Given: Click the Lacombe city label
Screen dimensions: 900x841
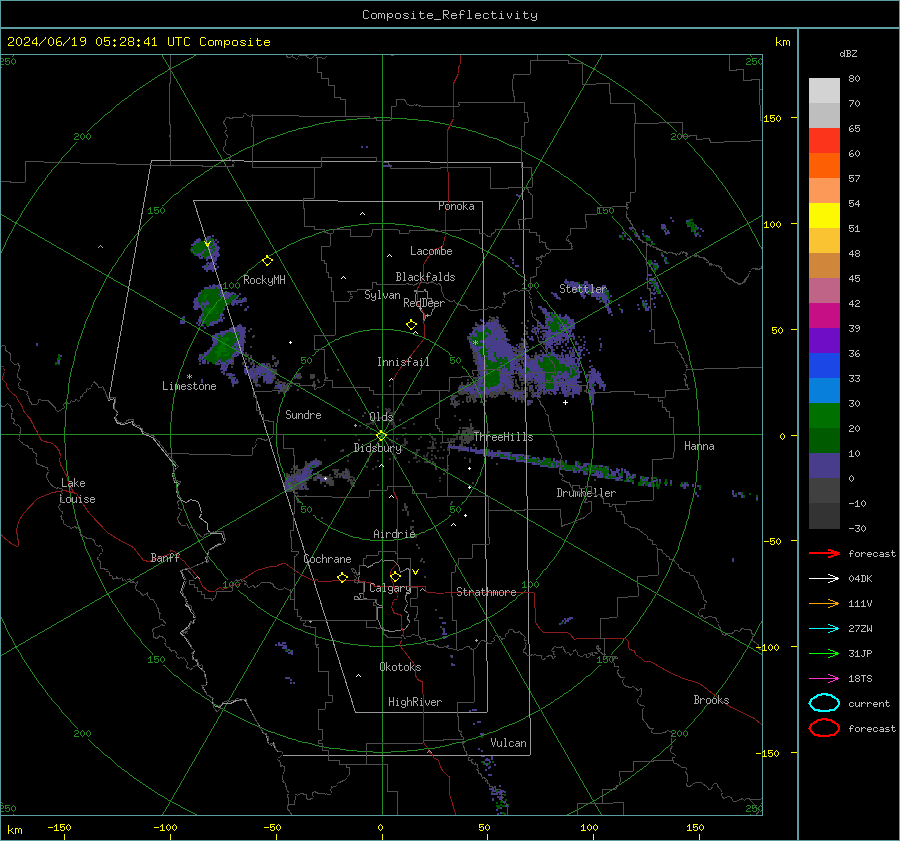Looking at the screenshot, I should pos(431,251).
